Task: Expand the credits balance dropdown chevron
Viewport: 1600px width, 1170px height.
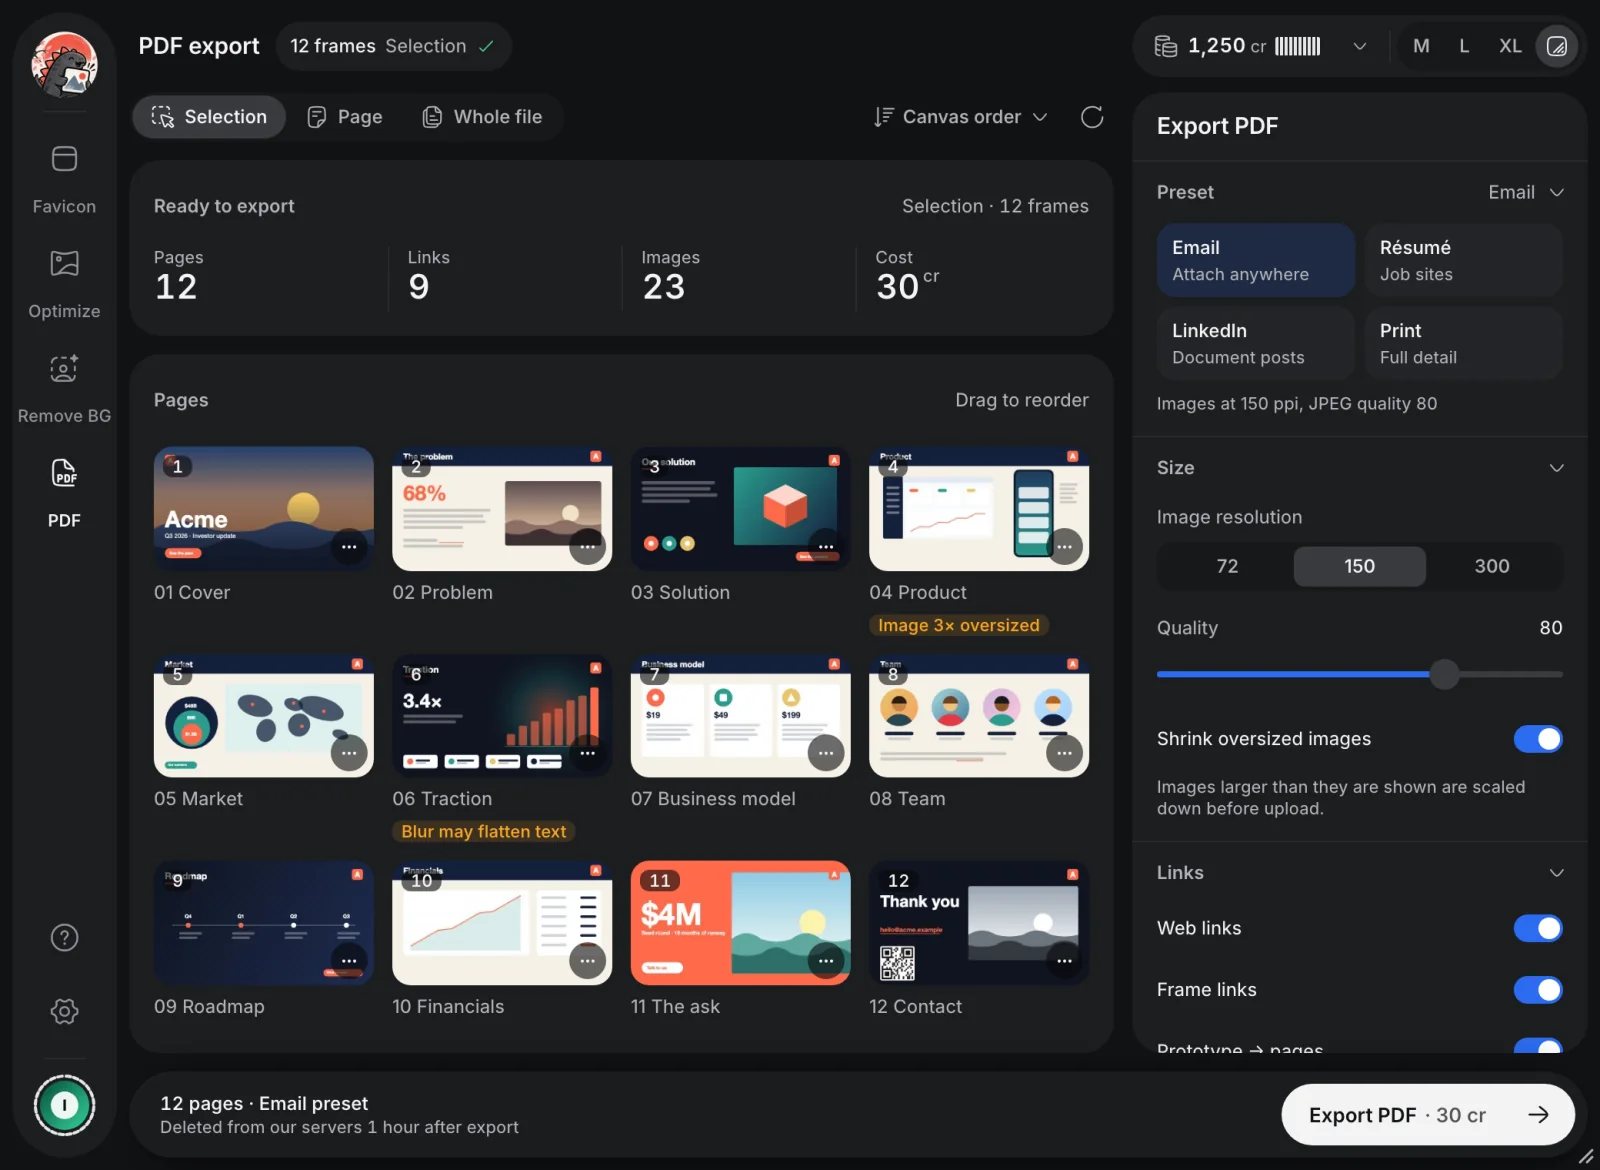Action: point(1360,46)
